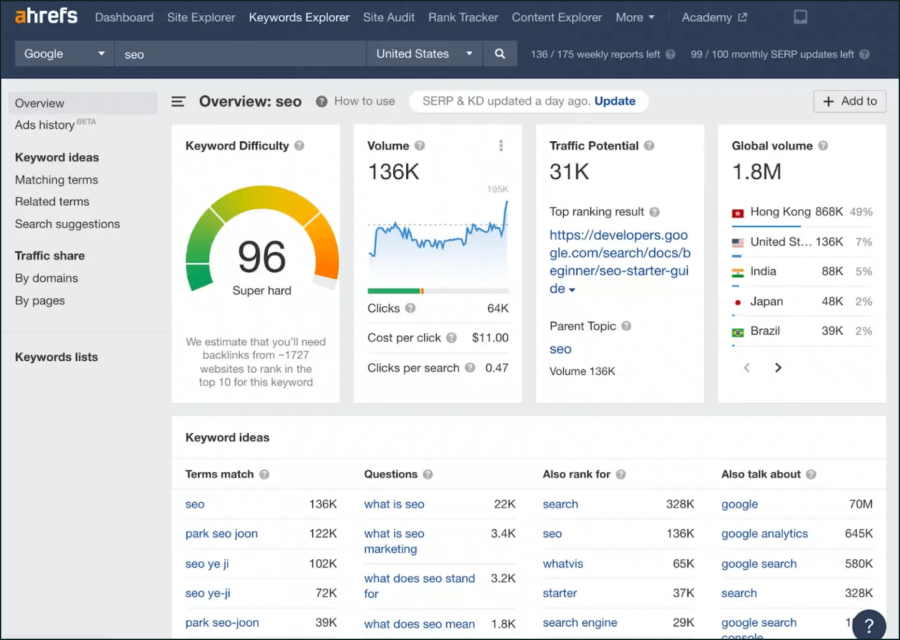
Task: Click Keyword Difficulty info icon
Action: click(x=299, y=146)
